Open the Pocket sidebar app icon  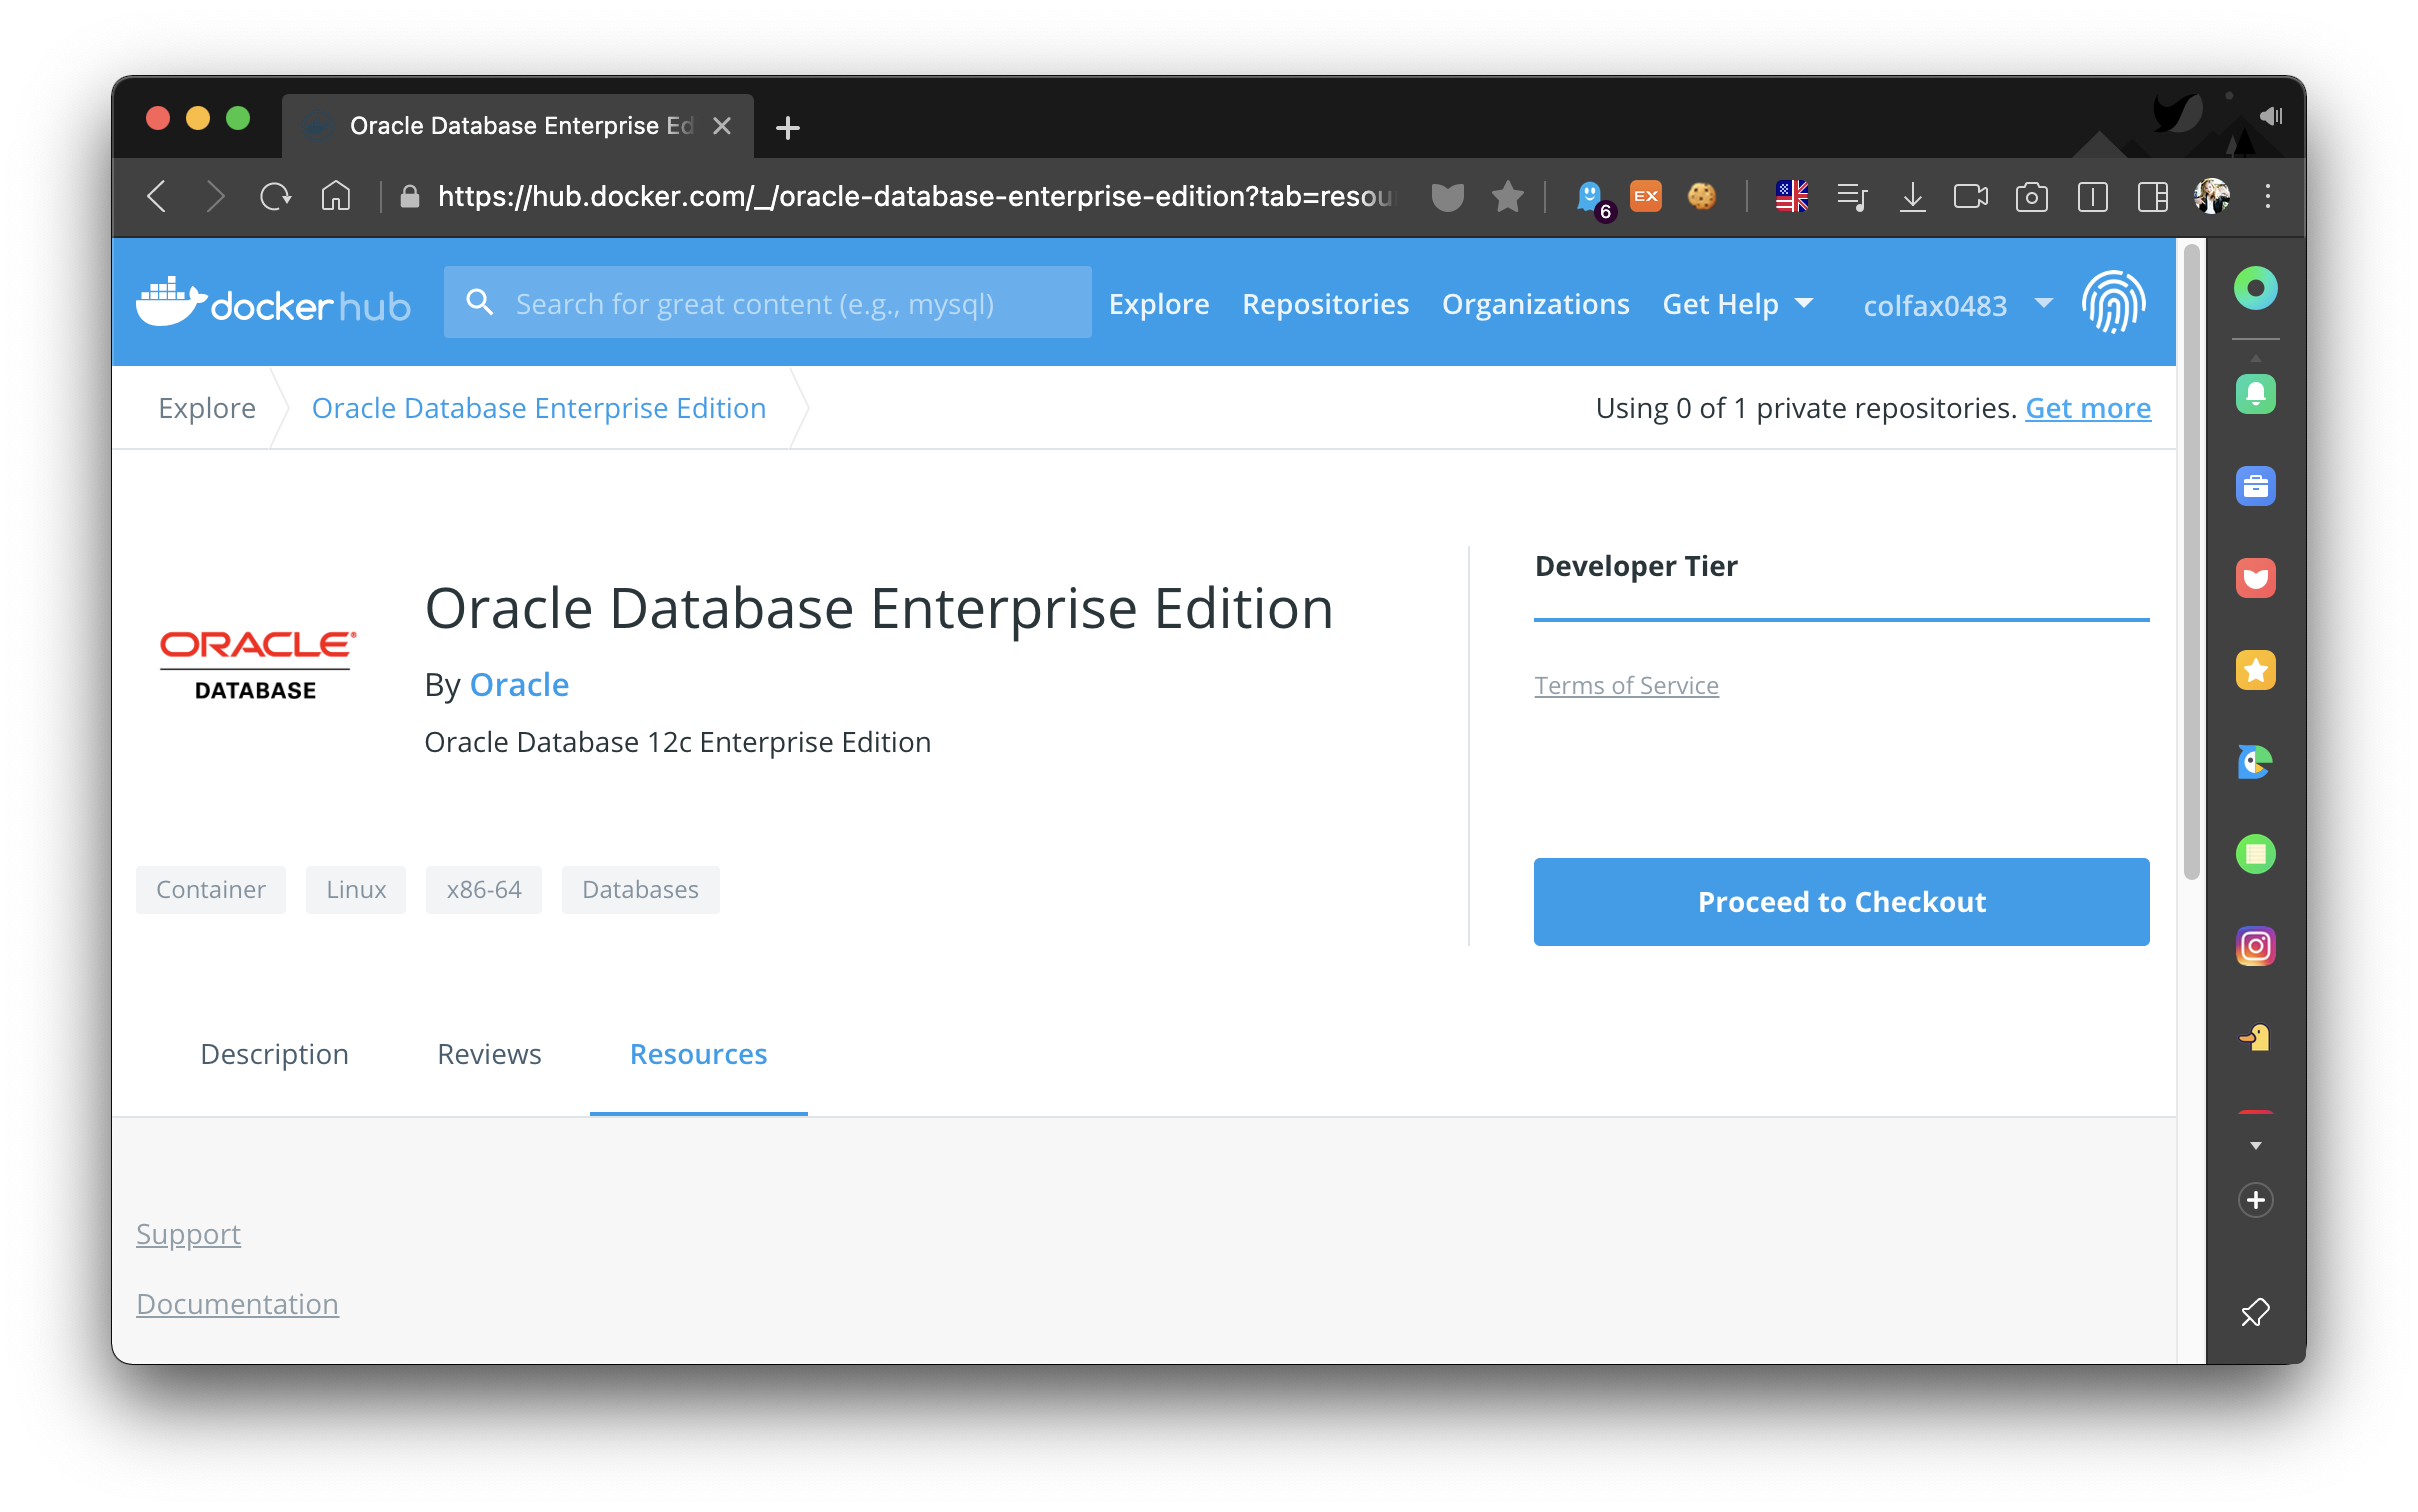[2255, 578]
